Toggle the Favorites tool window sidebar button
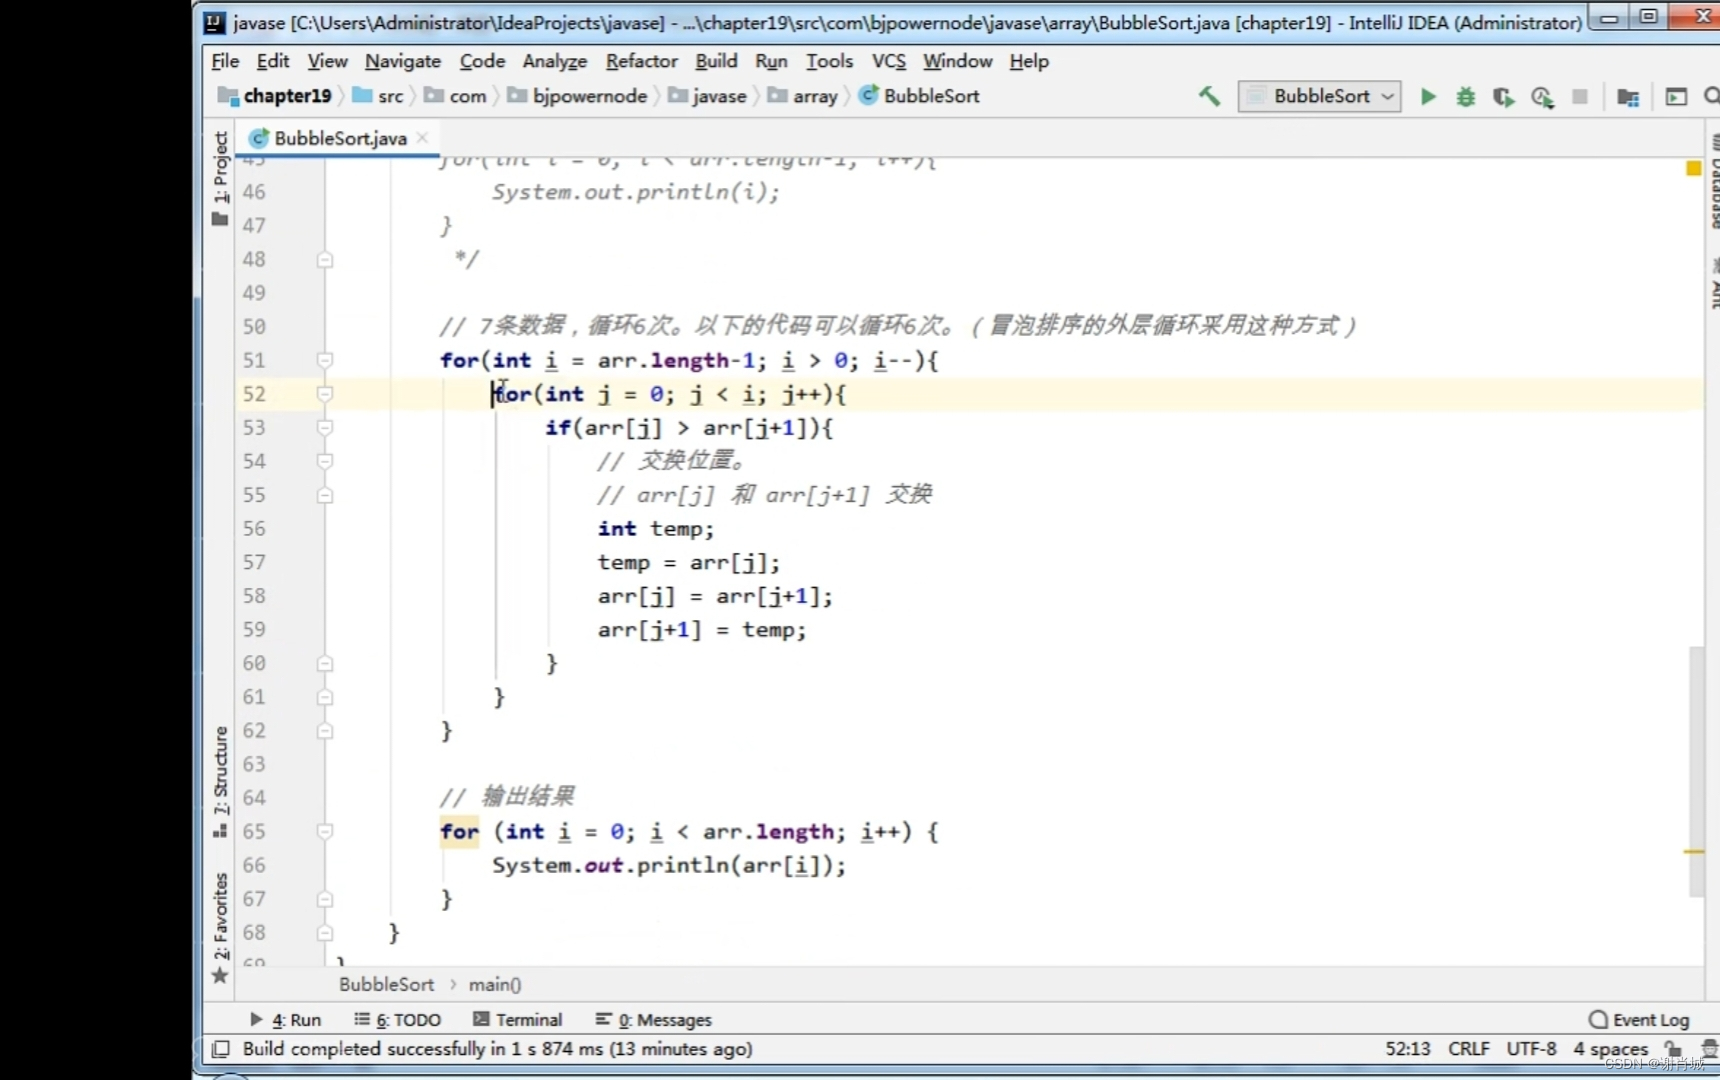The height and width of the screenshot is (1080, 1720). [x=220, y=927]
